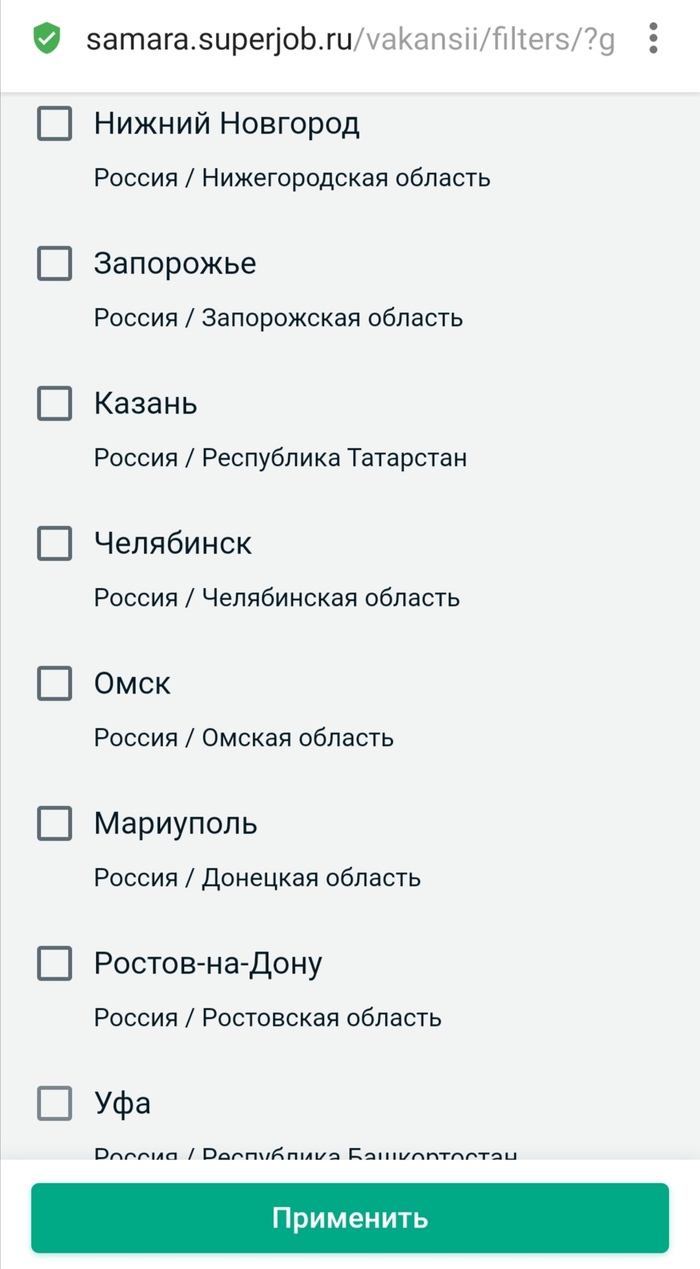Tick the Омск checkbox
The width and height of the screenshot is (700, 1269).
click(x=54, y=684)
